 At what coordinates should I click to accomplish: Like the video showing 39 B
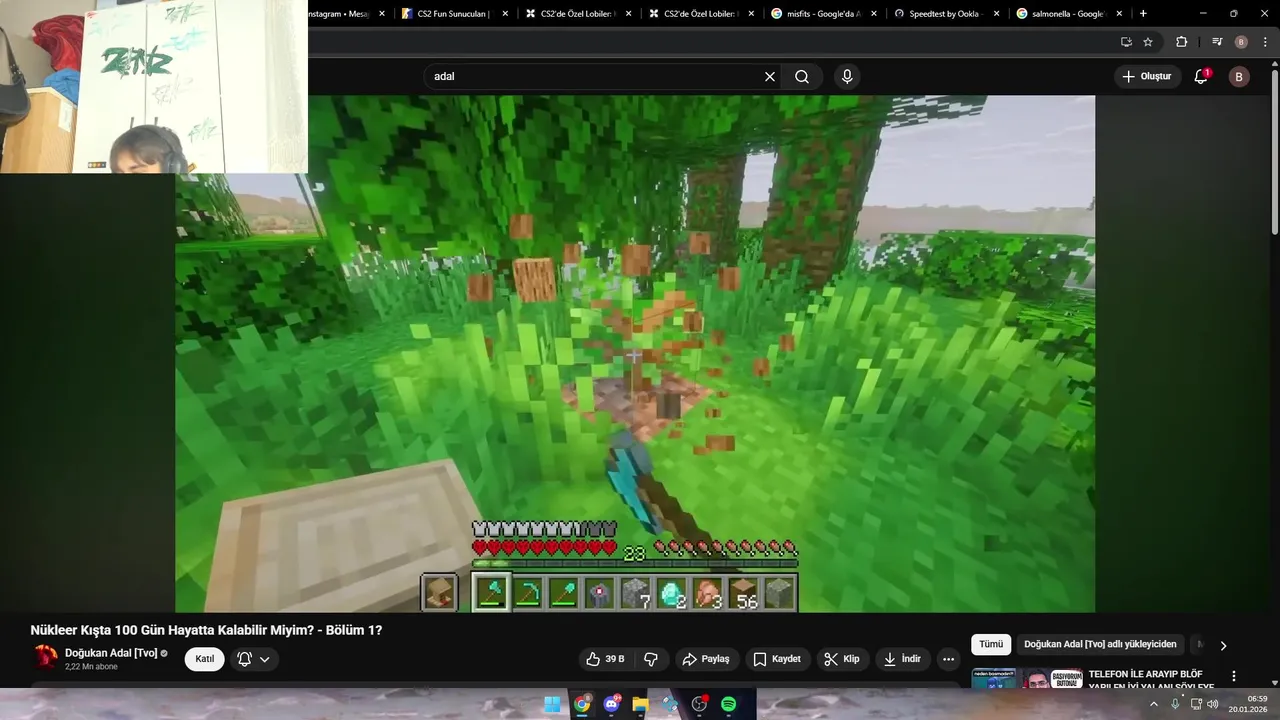(x=605, y=659)
